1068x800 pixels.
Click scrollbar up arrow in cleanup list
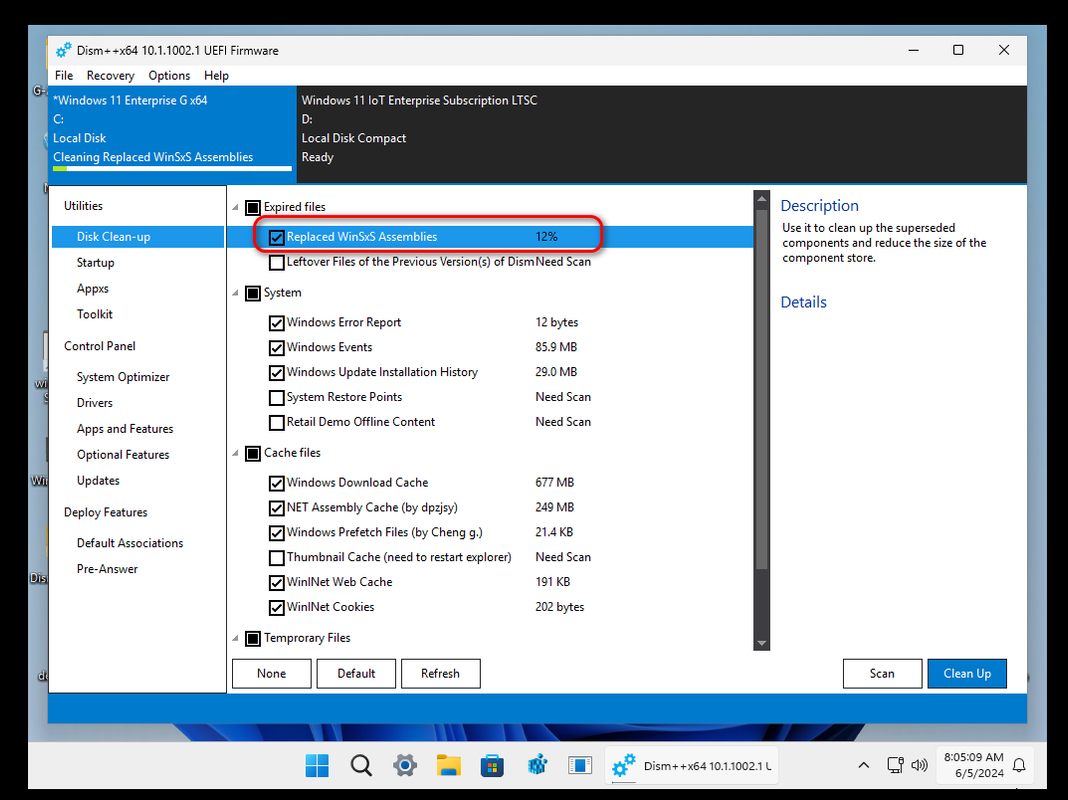click(761, 199)
